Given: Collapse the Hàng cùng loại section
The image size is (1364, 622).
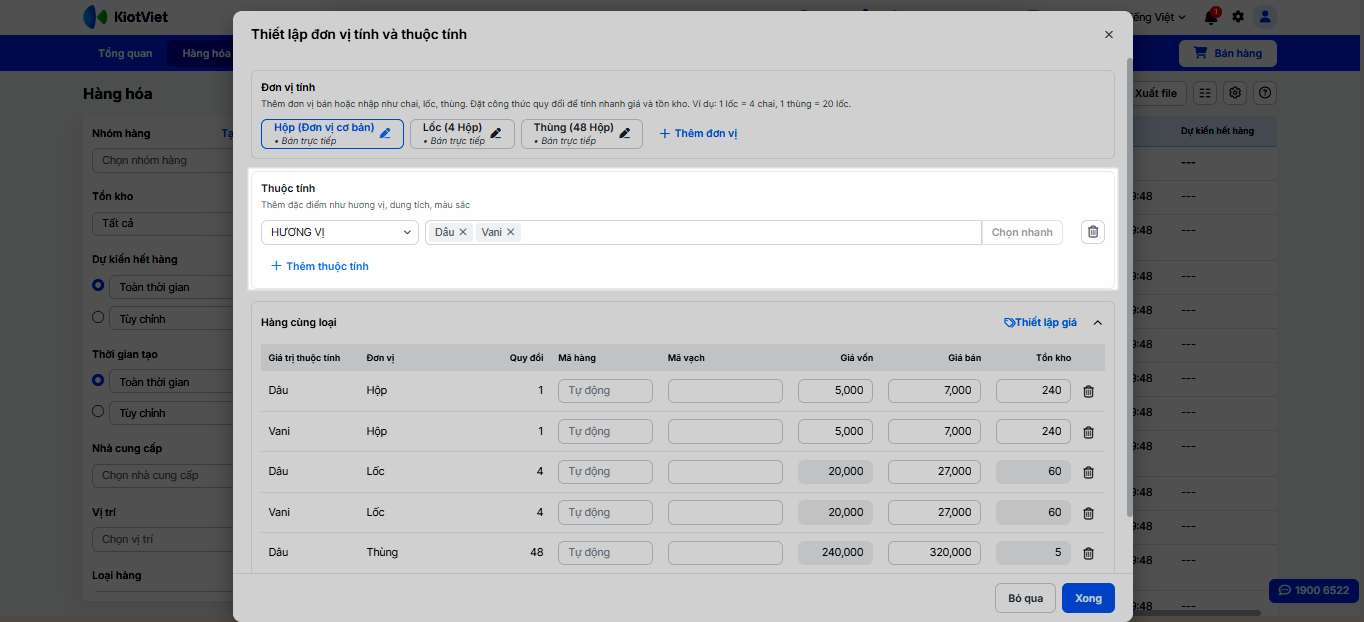Looking at the screenshot, I should 1097,323.
